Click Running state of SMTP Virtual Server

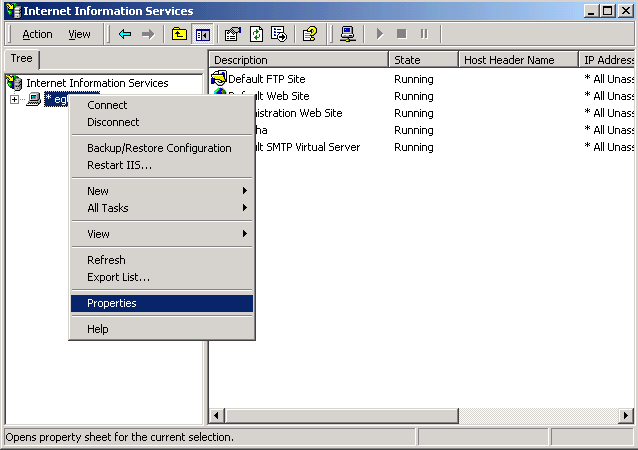coord(414,147)
